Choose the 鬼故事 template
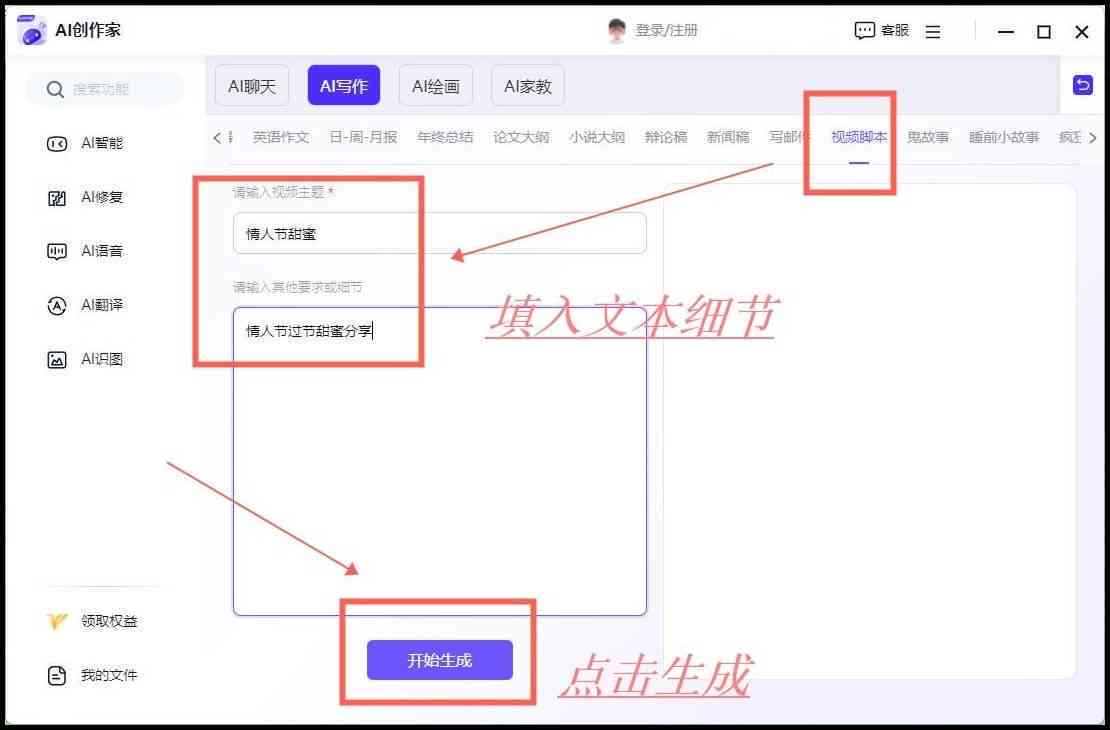The width and height of the screenshot is (1110, 730). [x=928, y=137]
